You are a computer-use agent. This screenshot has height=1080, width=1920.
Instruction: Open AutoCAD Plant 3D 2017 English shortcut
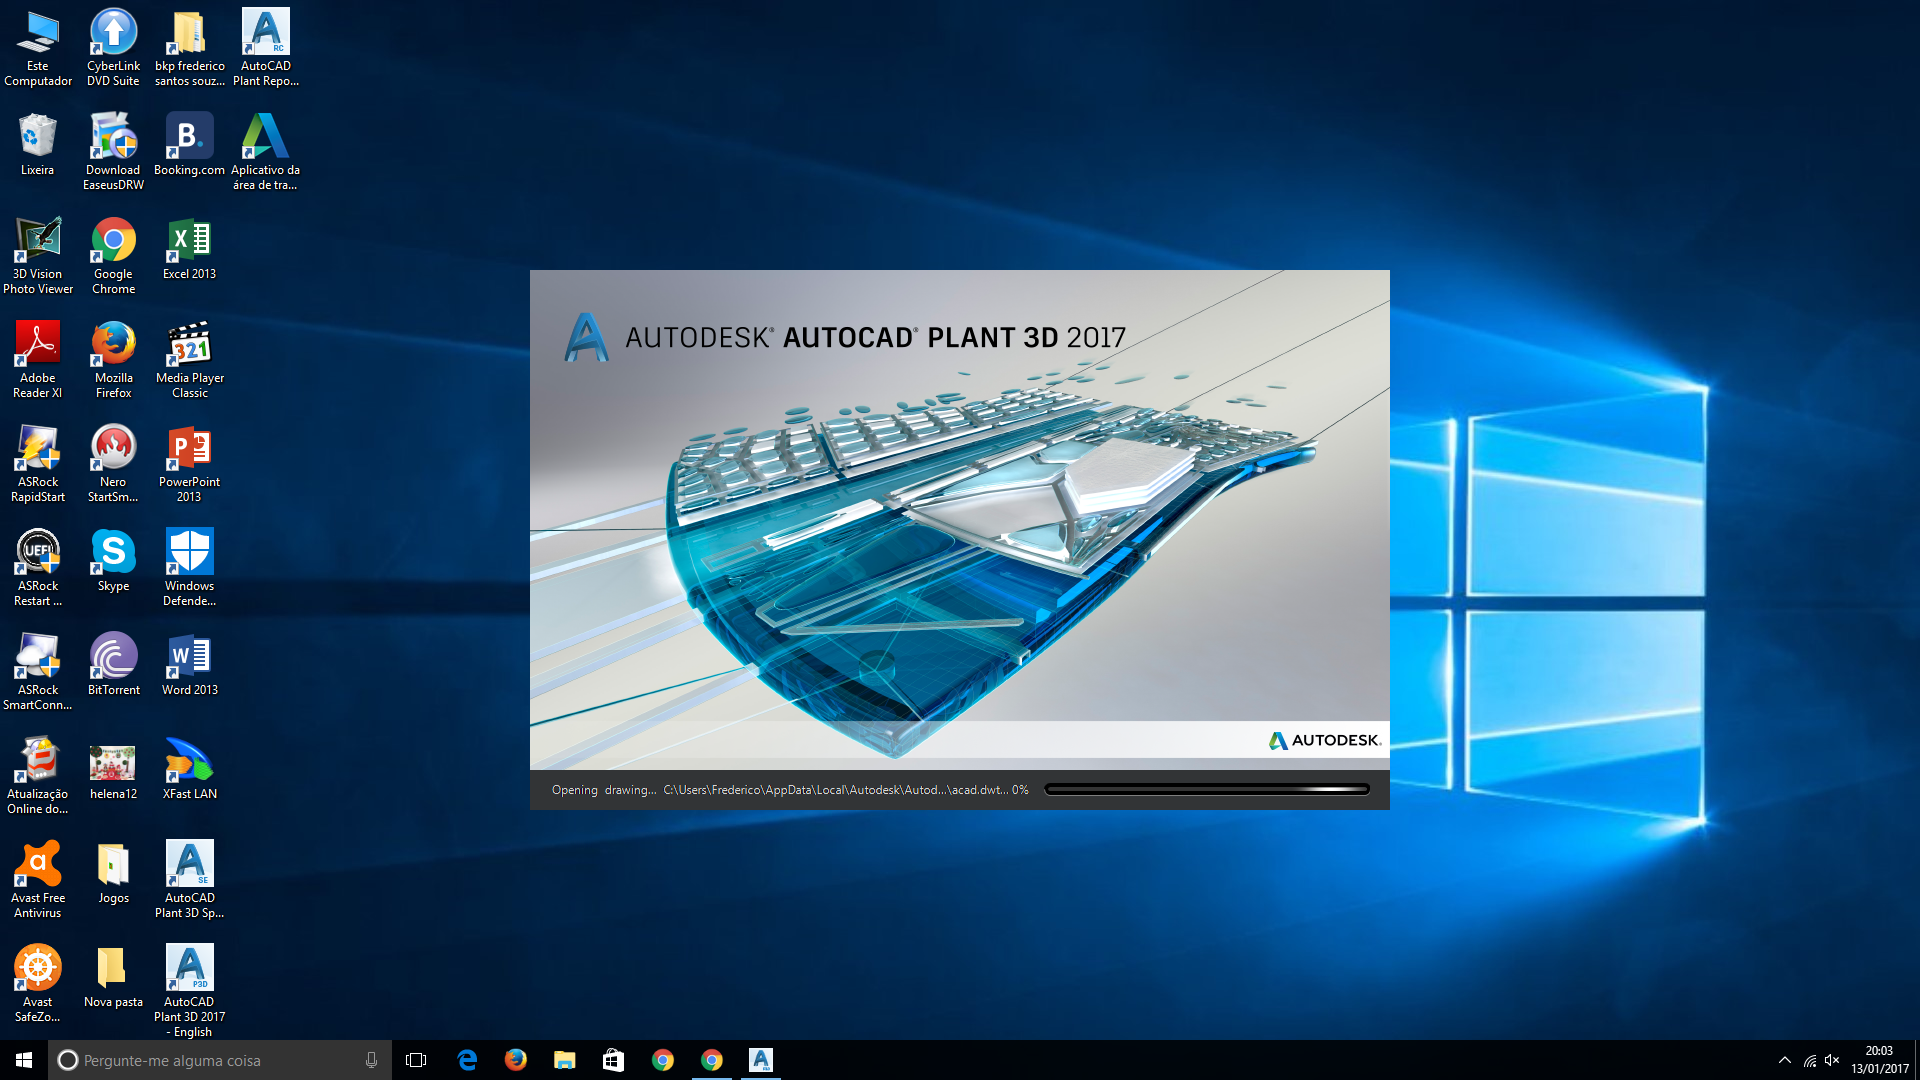tap(189, 990)
